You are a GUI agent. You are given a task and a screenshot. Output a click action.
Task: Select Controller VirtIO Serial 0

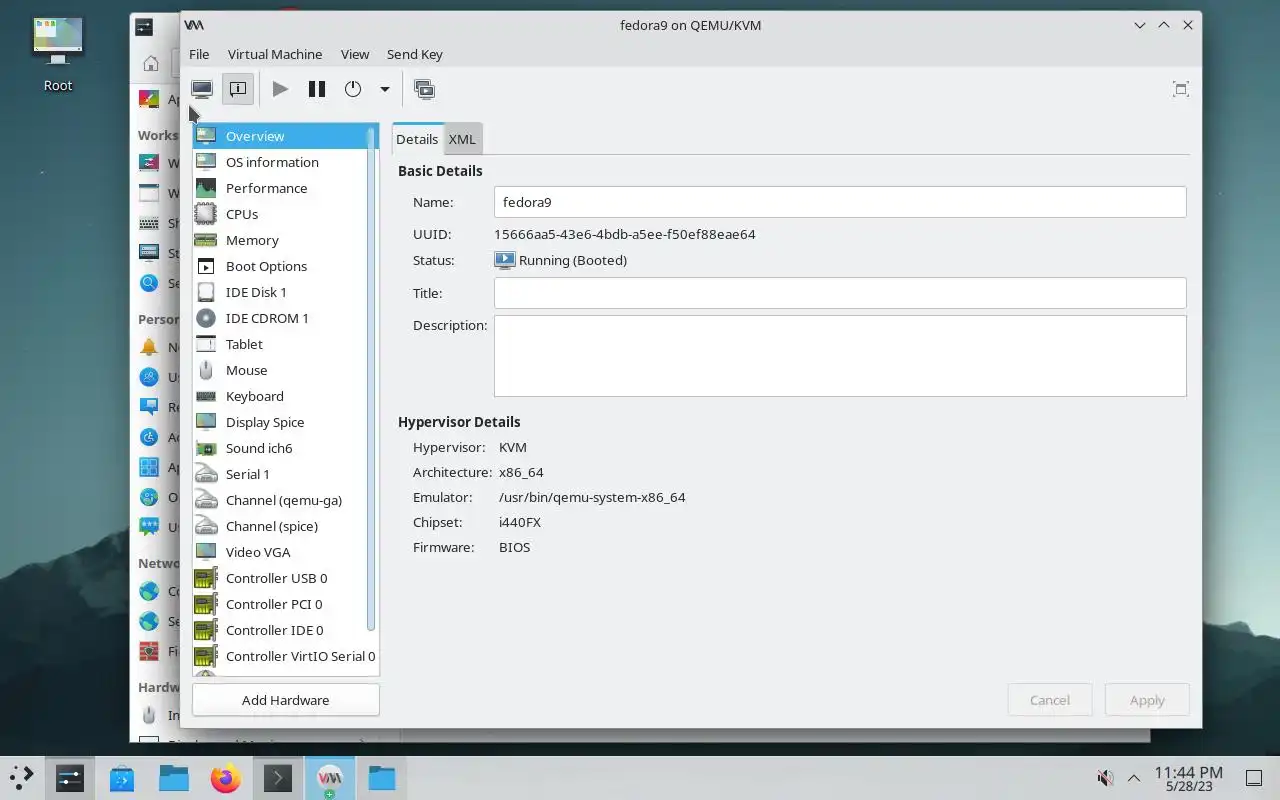(x=286, y=656)
